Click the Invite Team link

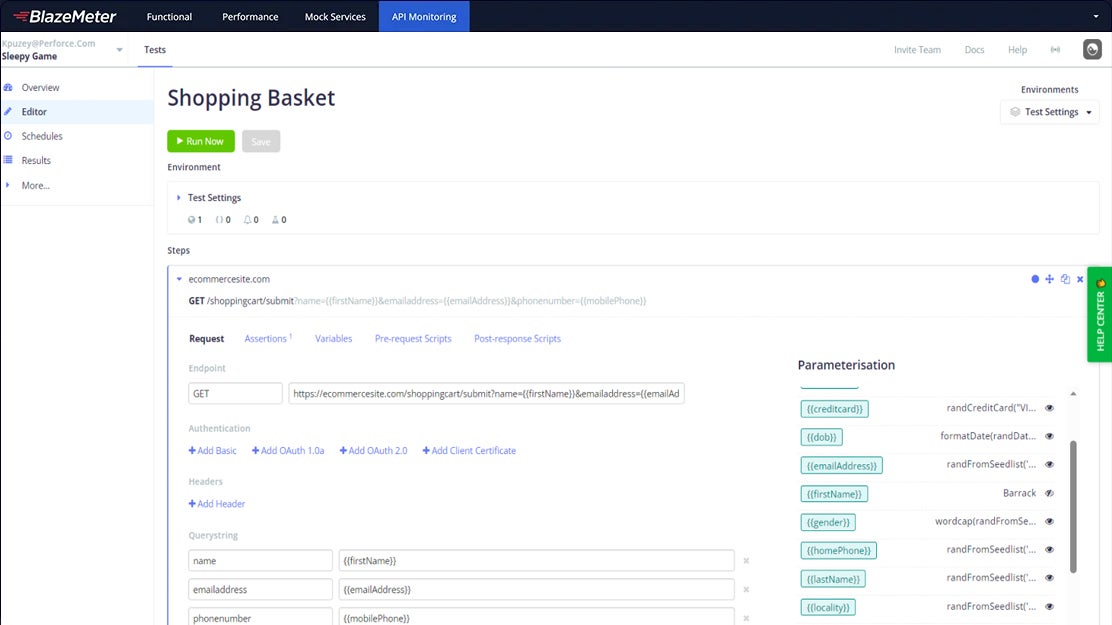click(x=917, y=50)
